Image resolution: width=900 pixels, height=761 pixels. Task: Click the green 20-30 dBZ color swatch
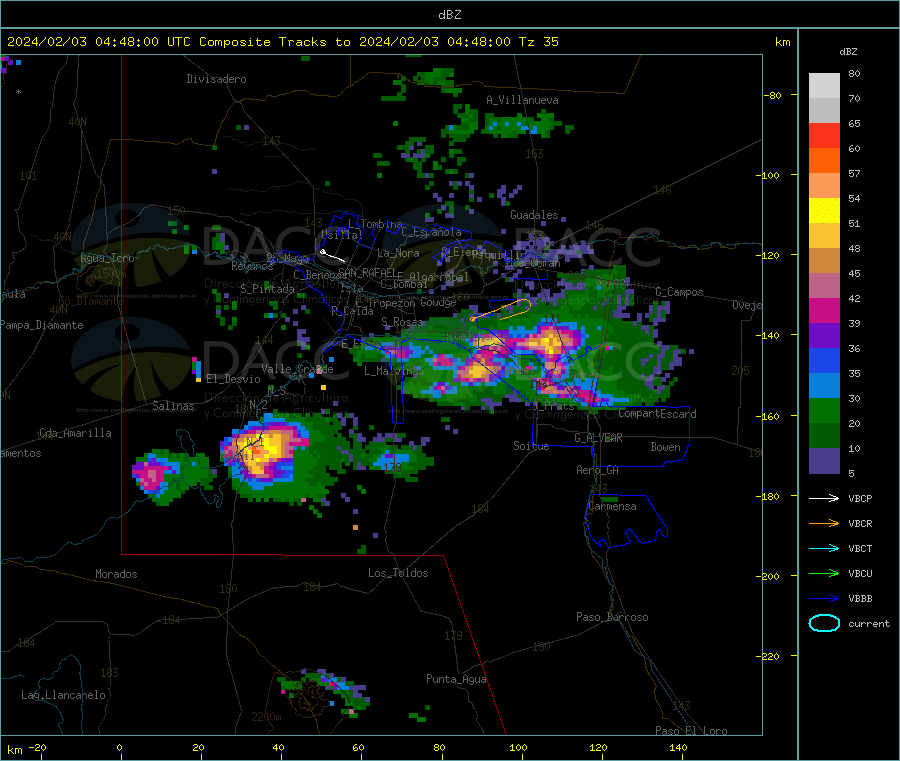[x=824, y=410]
